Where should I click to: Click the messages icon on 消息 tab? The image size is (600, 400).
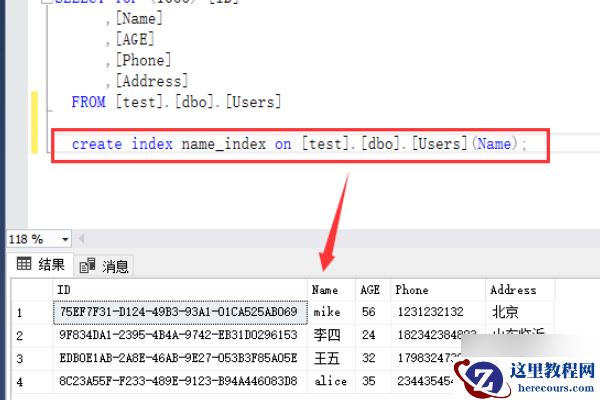87,265
